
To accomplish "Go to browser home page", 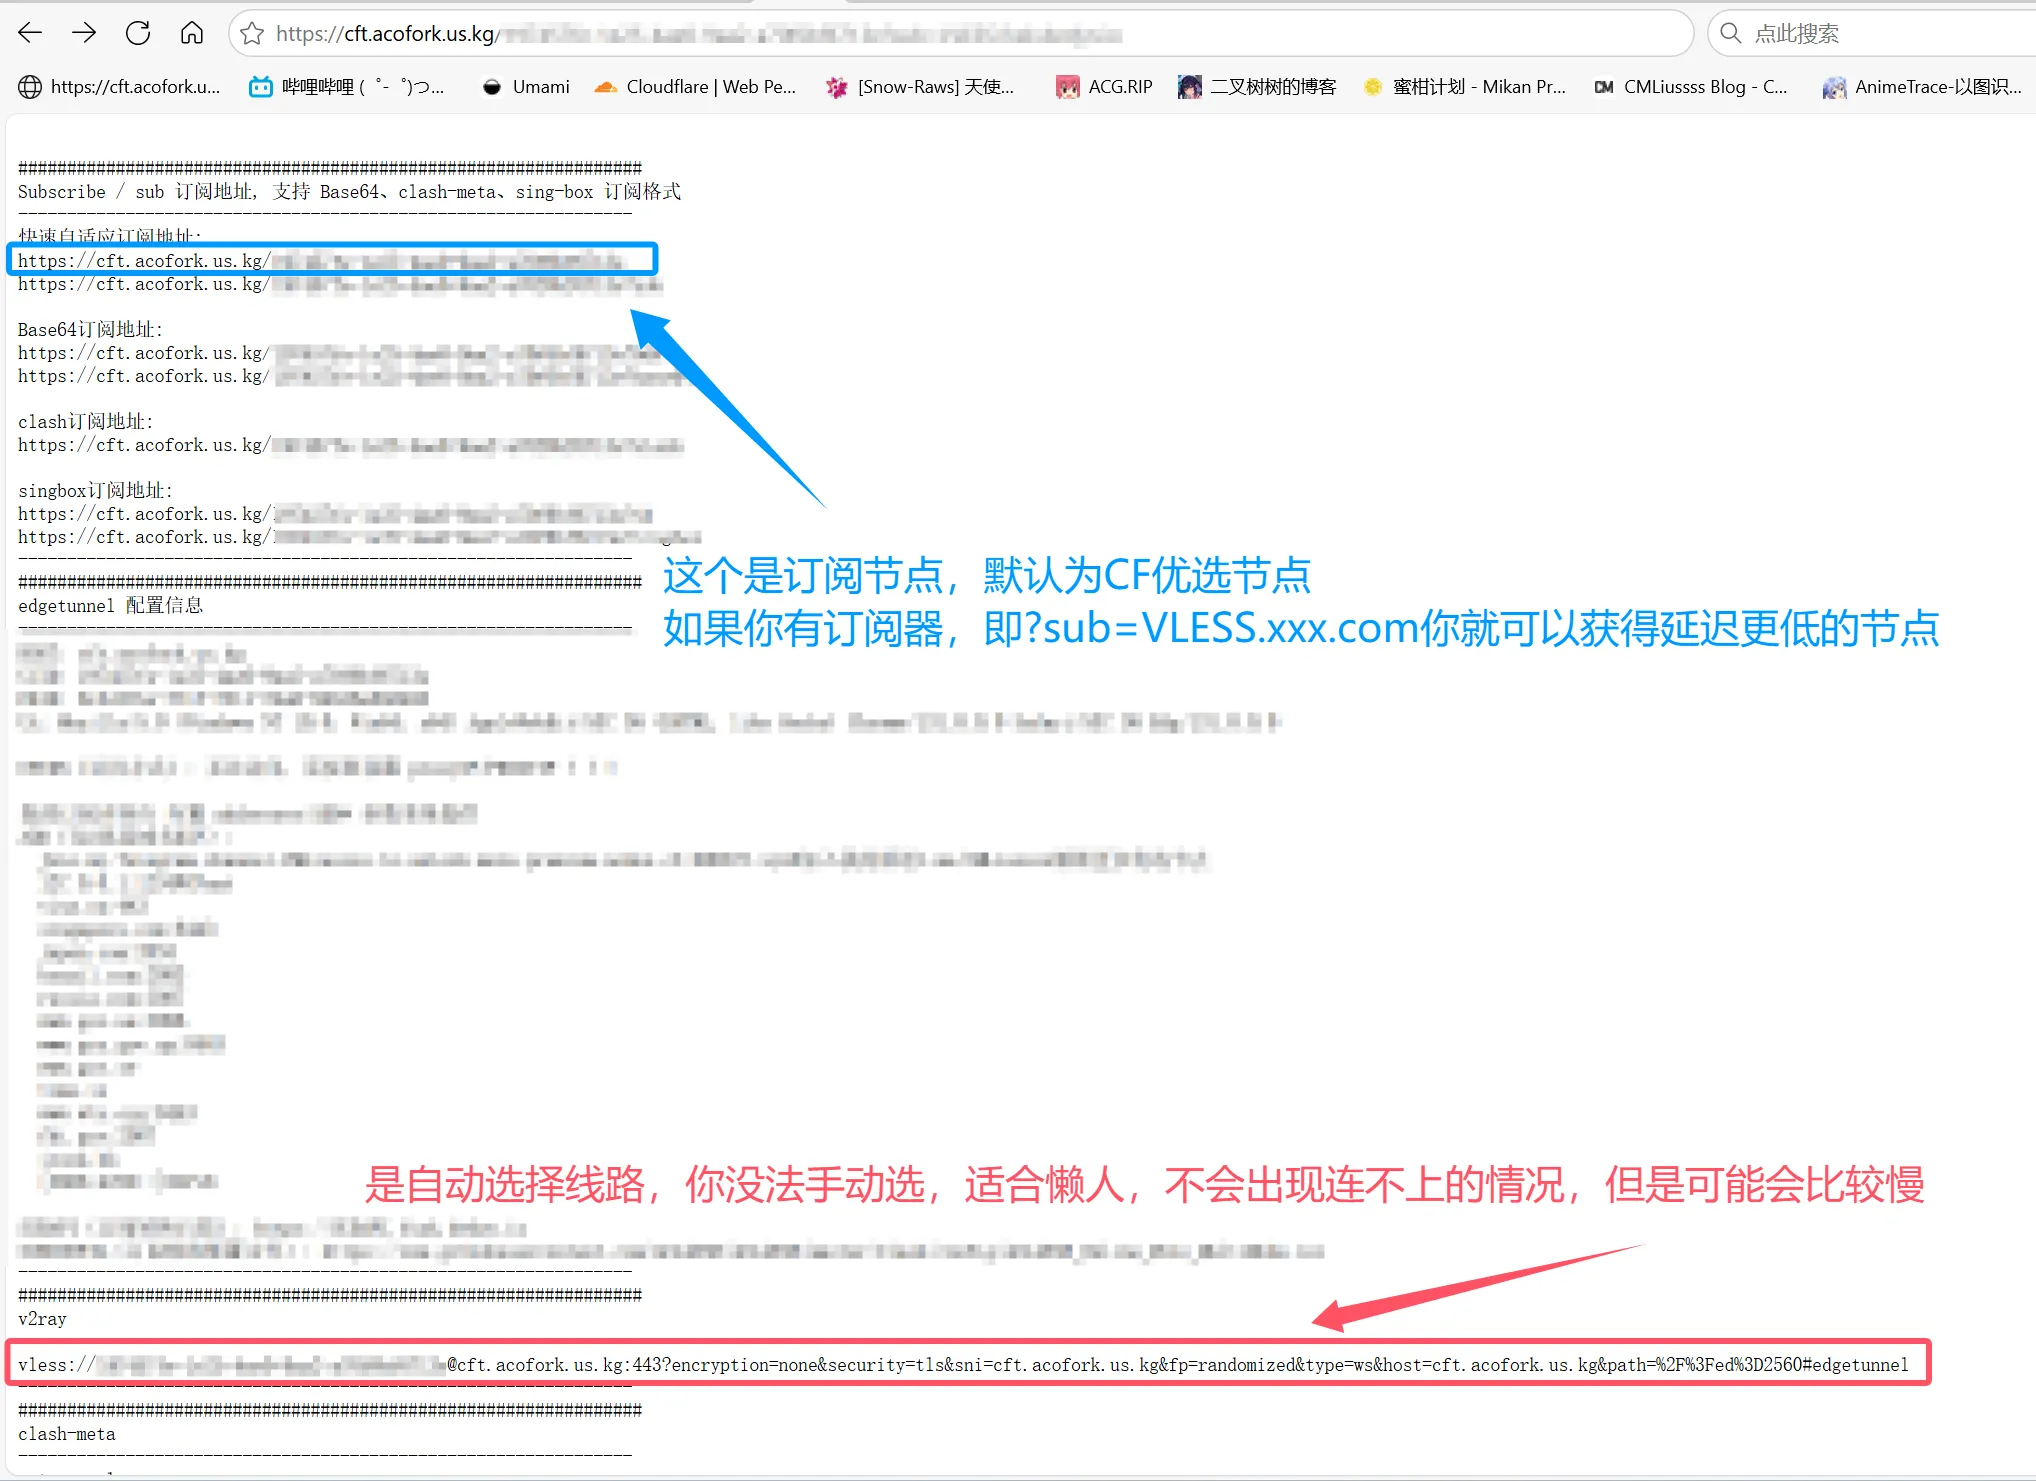I will tap(192, 33).
